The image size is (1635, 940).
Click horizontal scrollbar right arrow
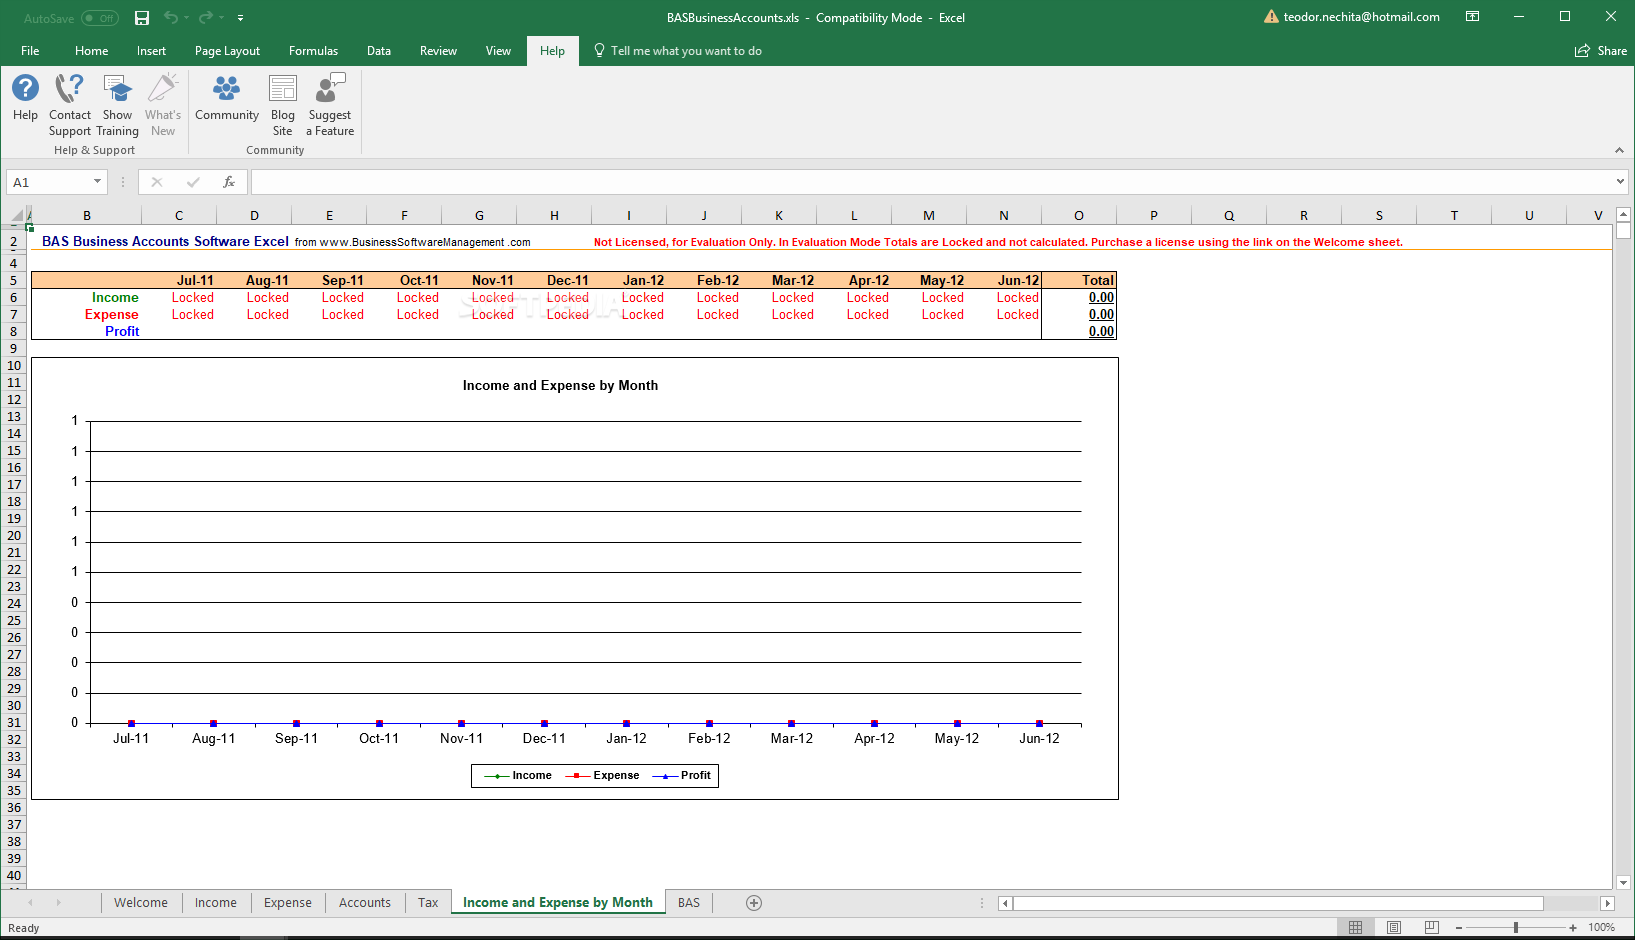[1607, 903]
